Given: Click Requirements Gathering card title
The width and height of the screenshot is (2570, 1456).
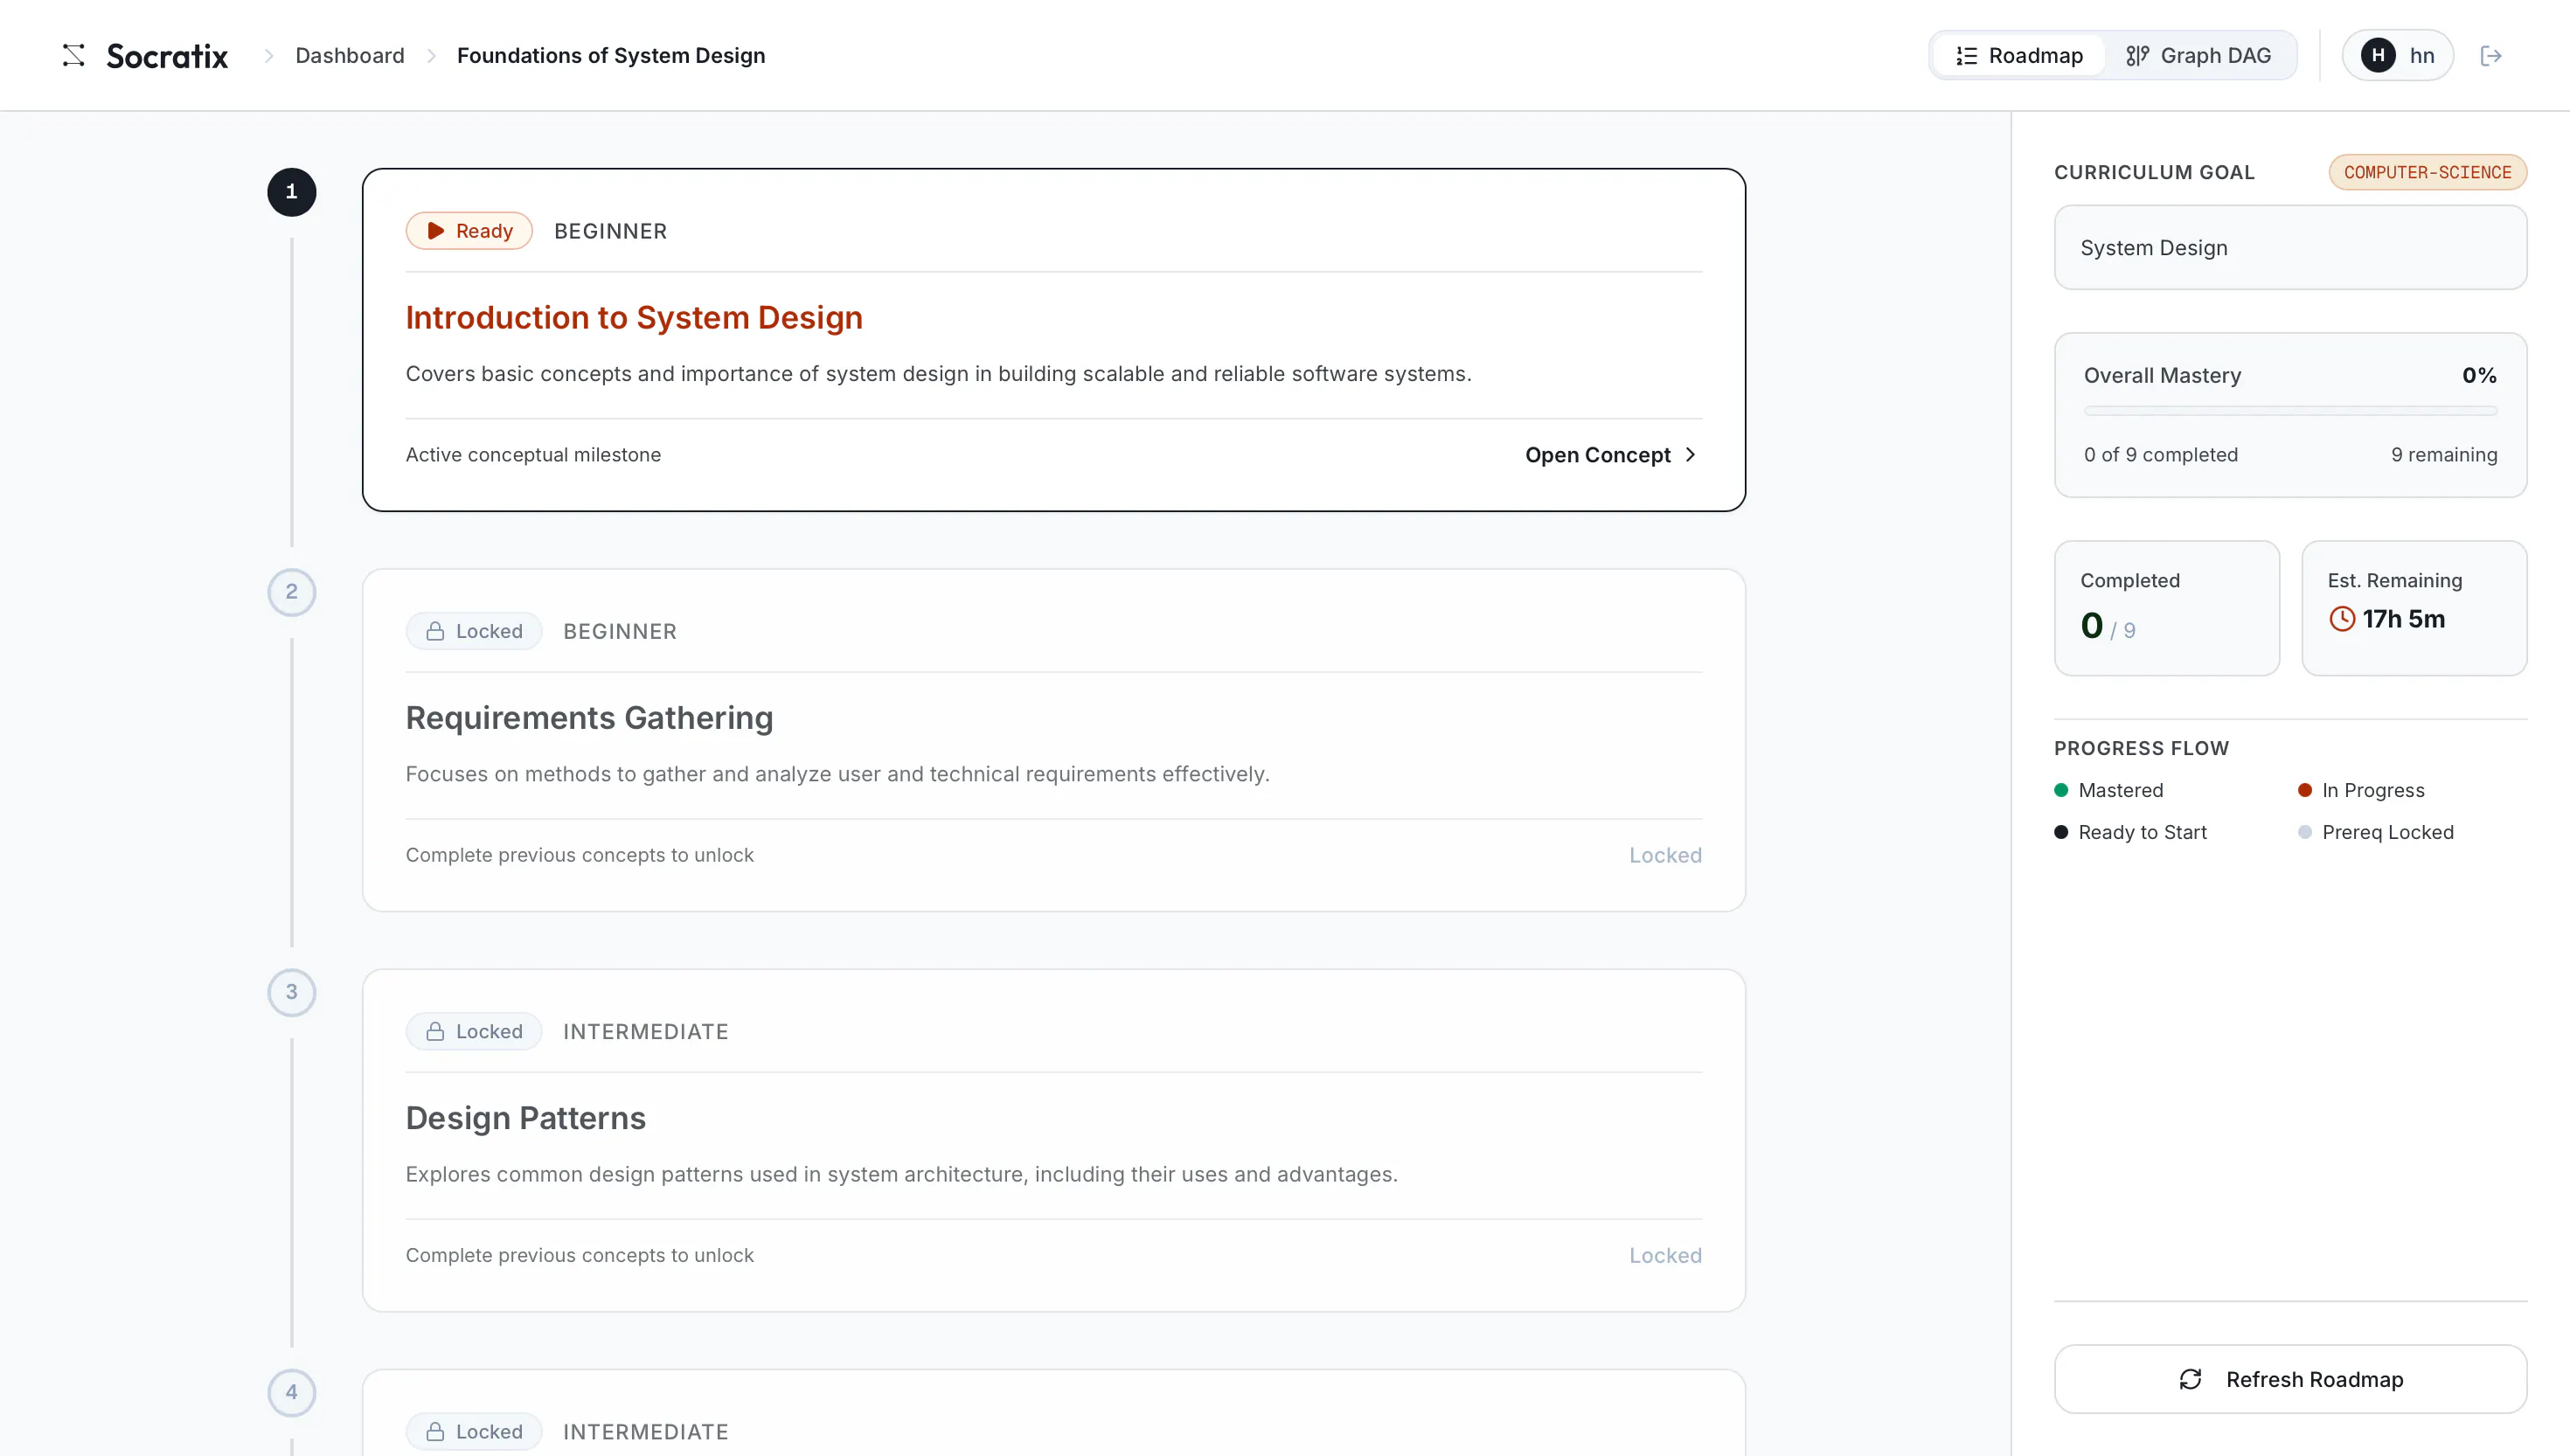Looking at the screenshot, I should pyautogui.click(x=589, y=718).
